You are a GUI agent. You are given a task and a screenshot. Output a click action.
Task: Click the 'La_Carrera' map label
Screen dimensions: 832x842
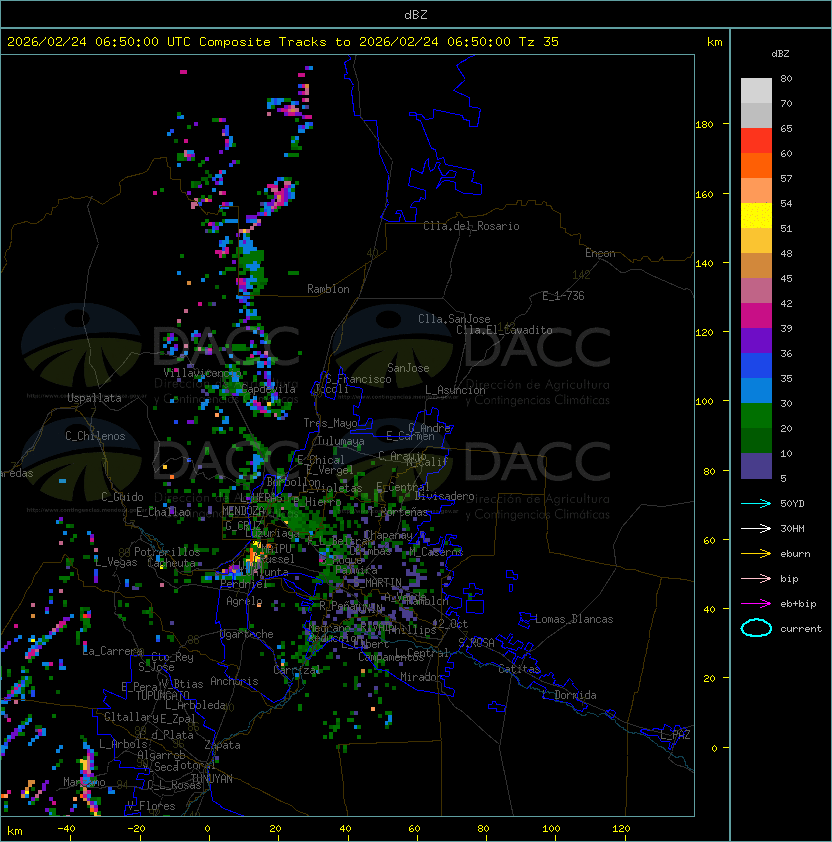click(113, 651)
